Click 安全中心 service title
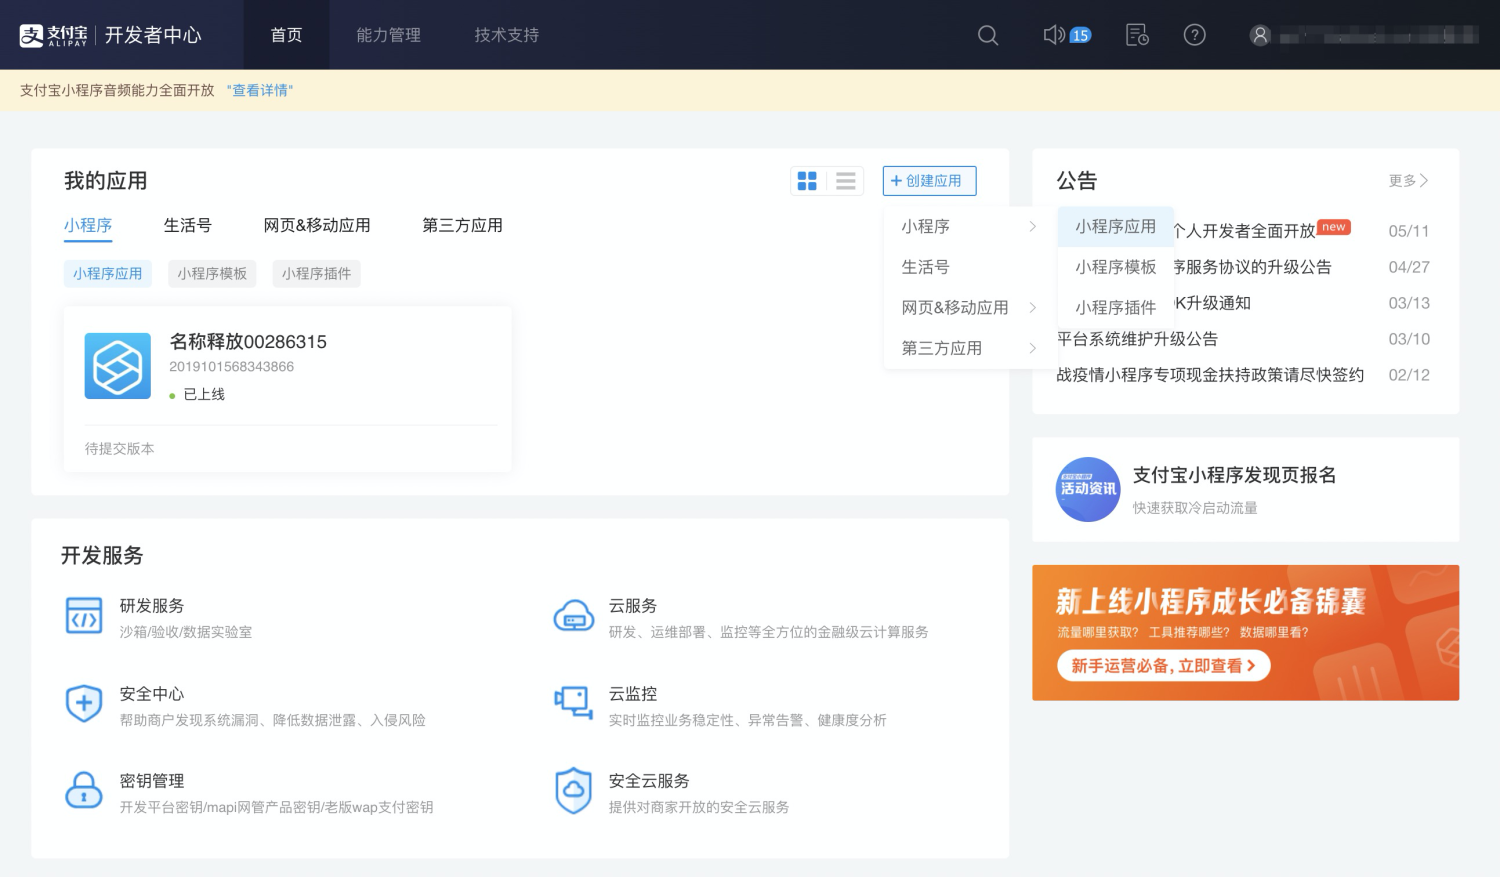The width and height of the screenshot is (1500, 877). [152, 694]
